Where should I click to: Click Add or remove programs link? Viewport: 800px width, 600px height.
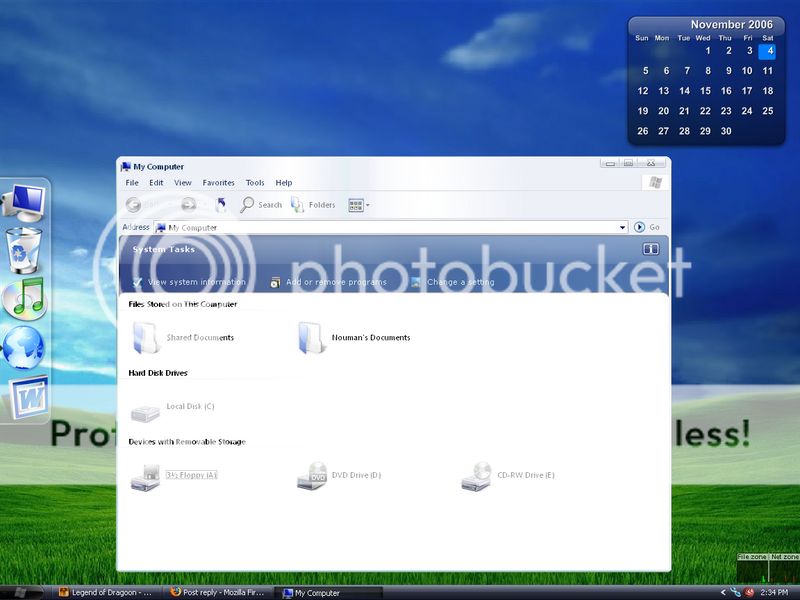point(336,283)
